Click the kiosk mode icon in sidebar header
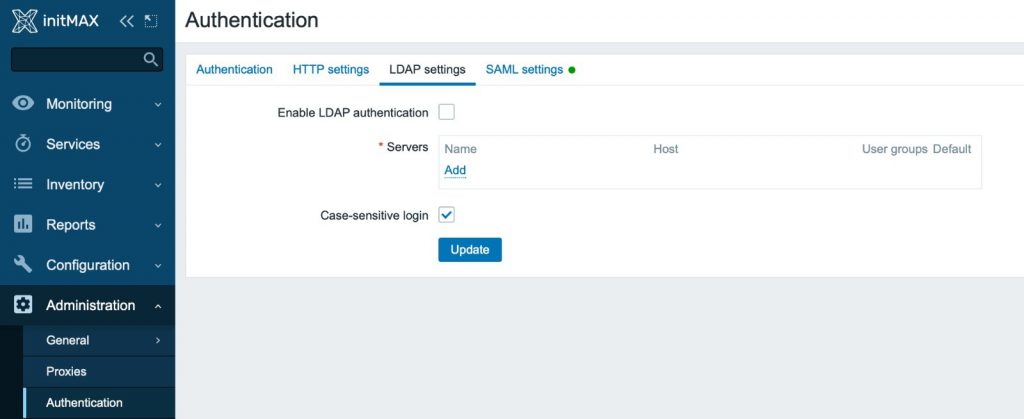The height and width of the screenshot is (419, 1024). tap(151, 20)
